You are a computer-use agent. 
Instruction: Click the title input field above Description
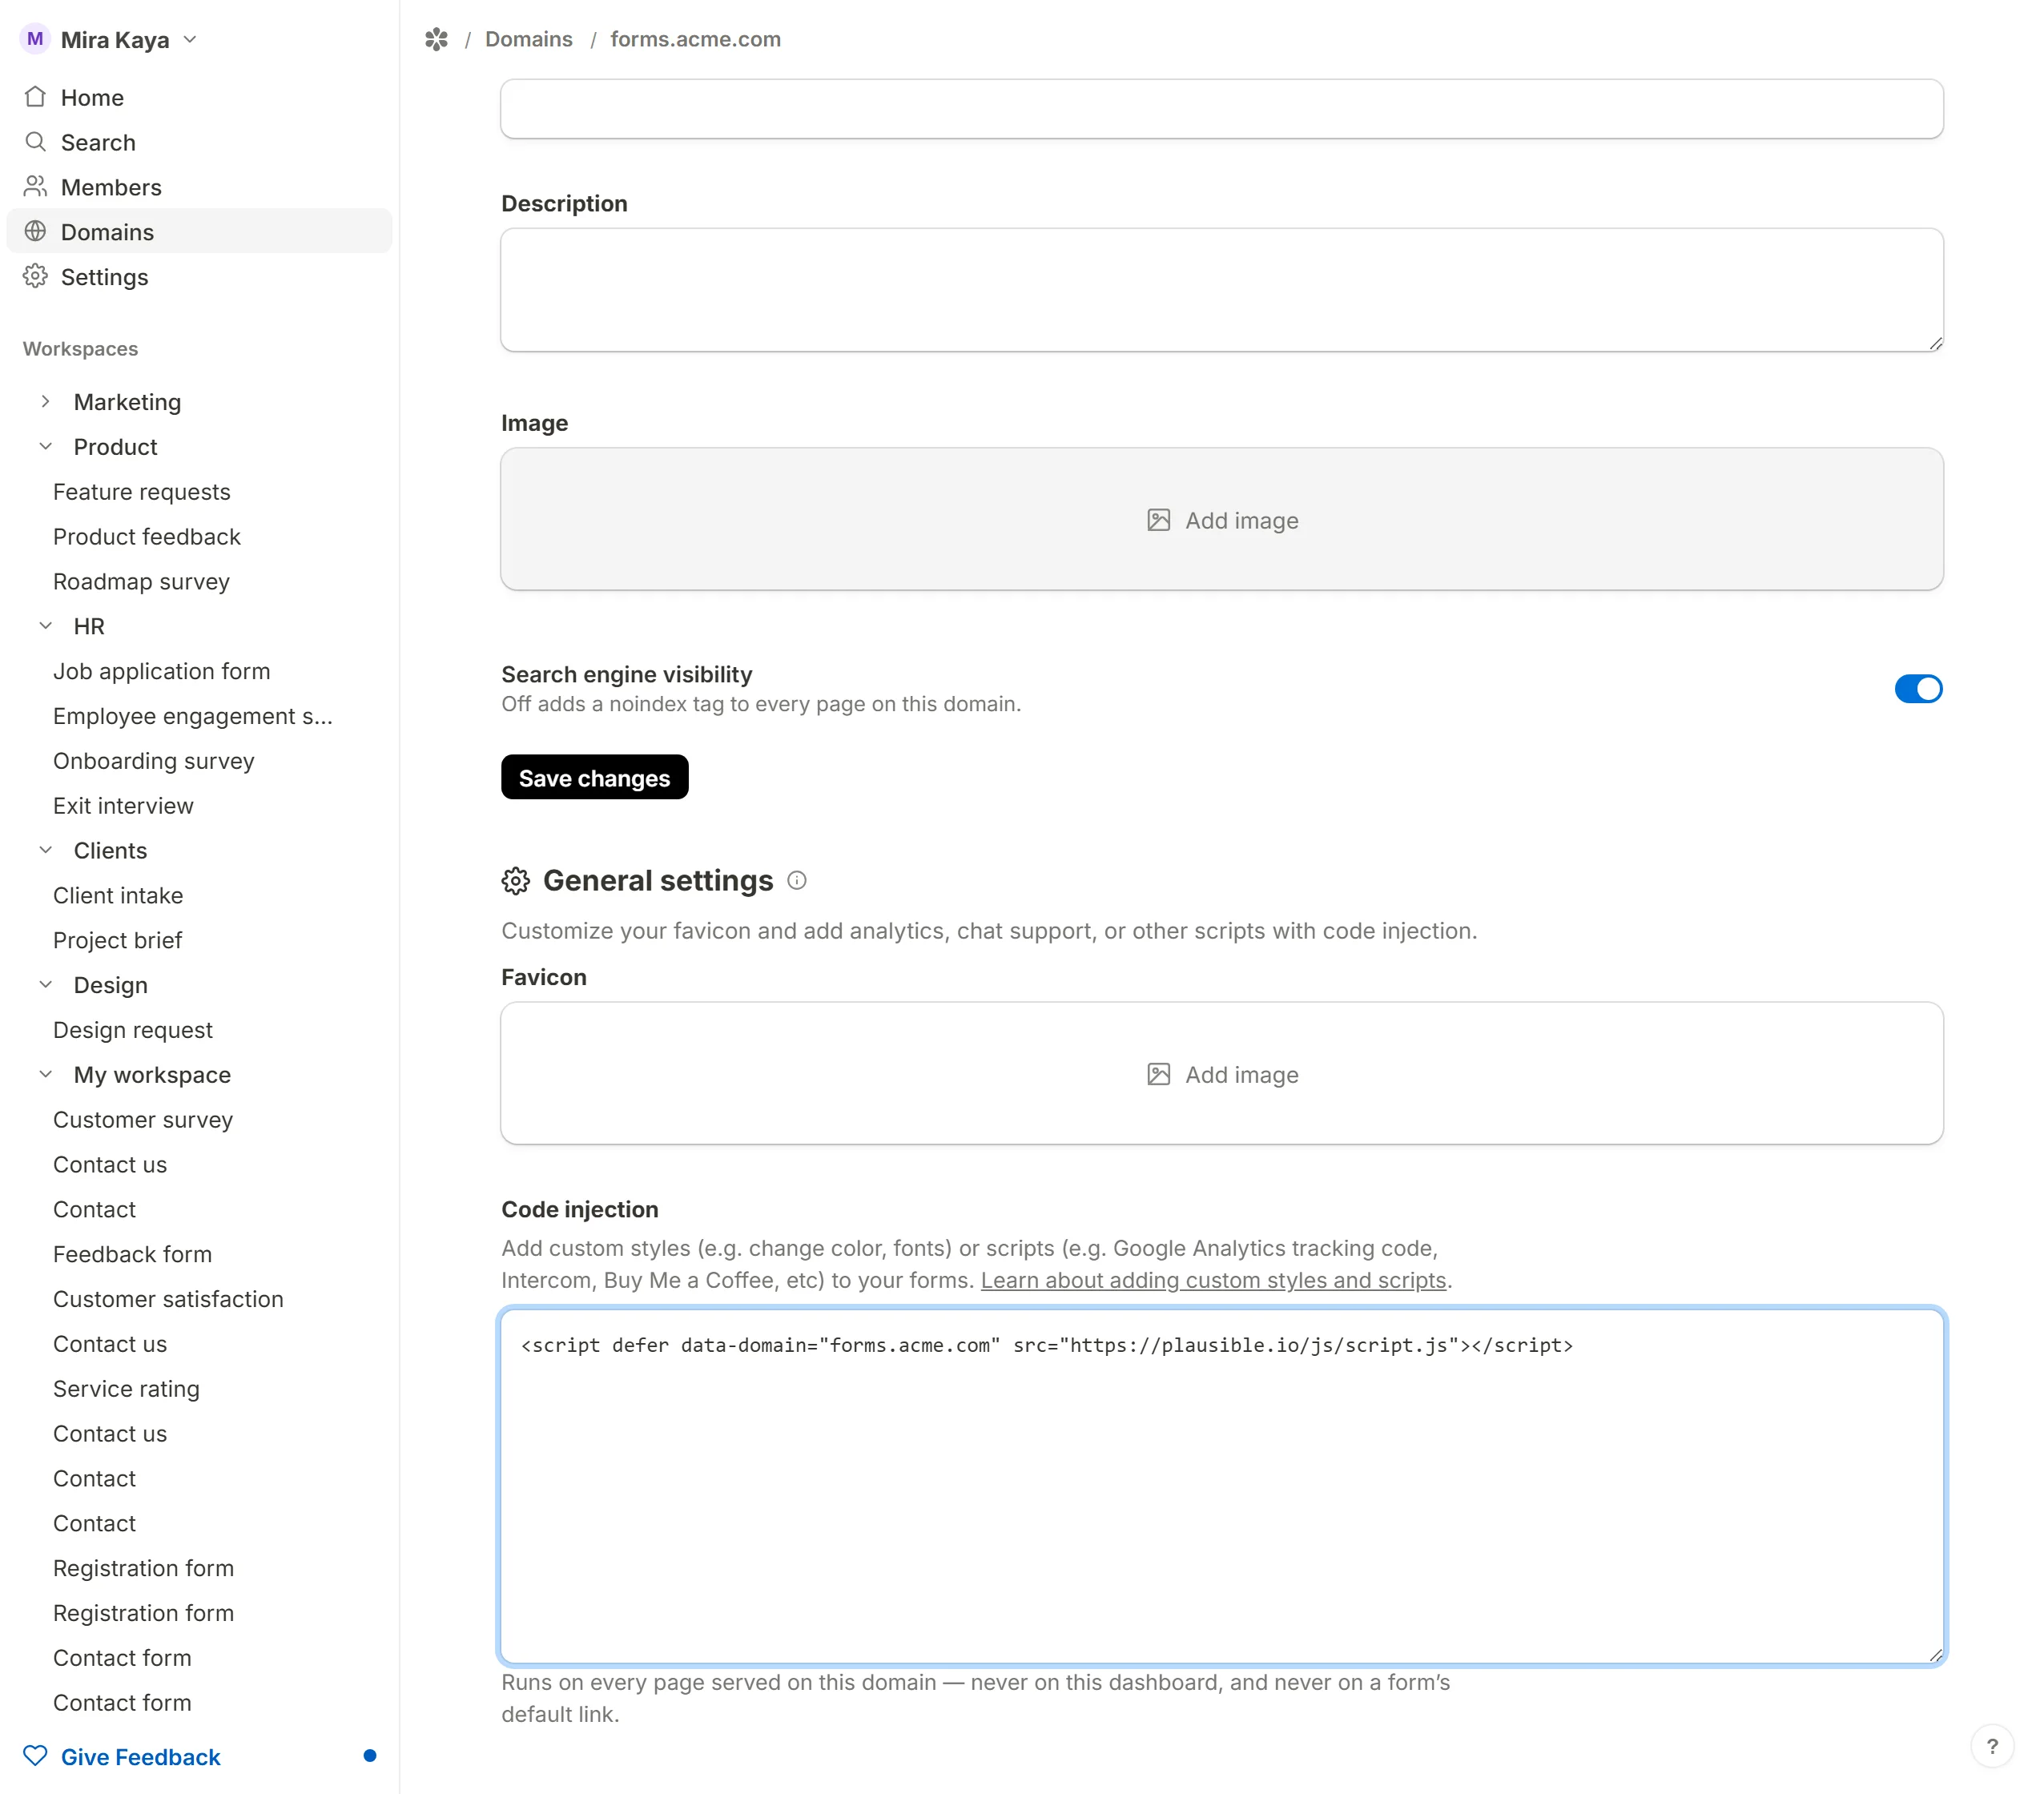click(1221, 108)
